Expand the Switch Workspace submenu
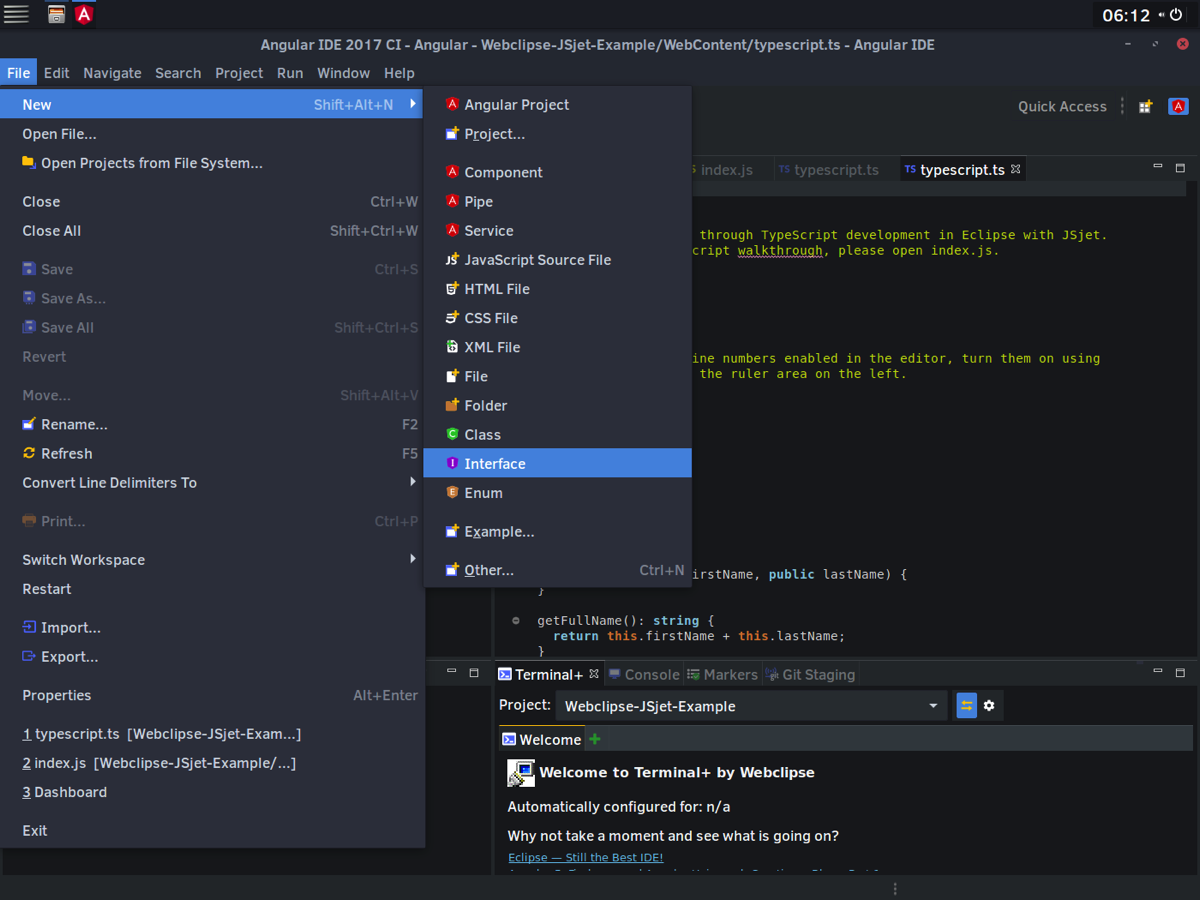The width and height of the screenshot is (1200, 900). click(413, 559)
